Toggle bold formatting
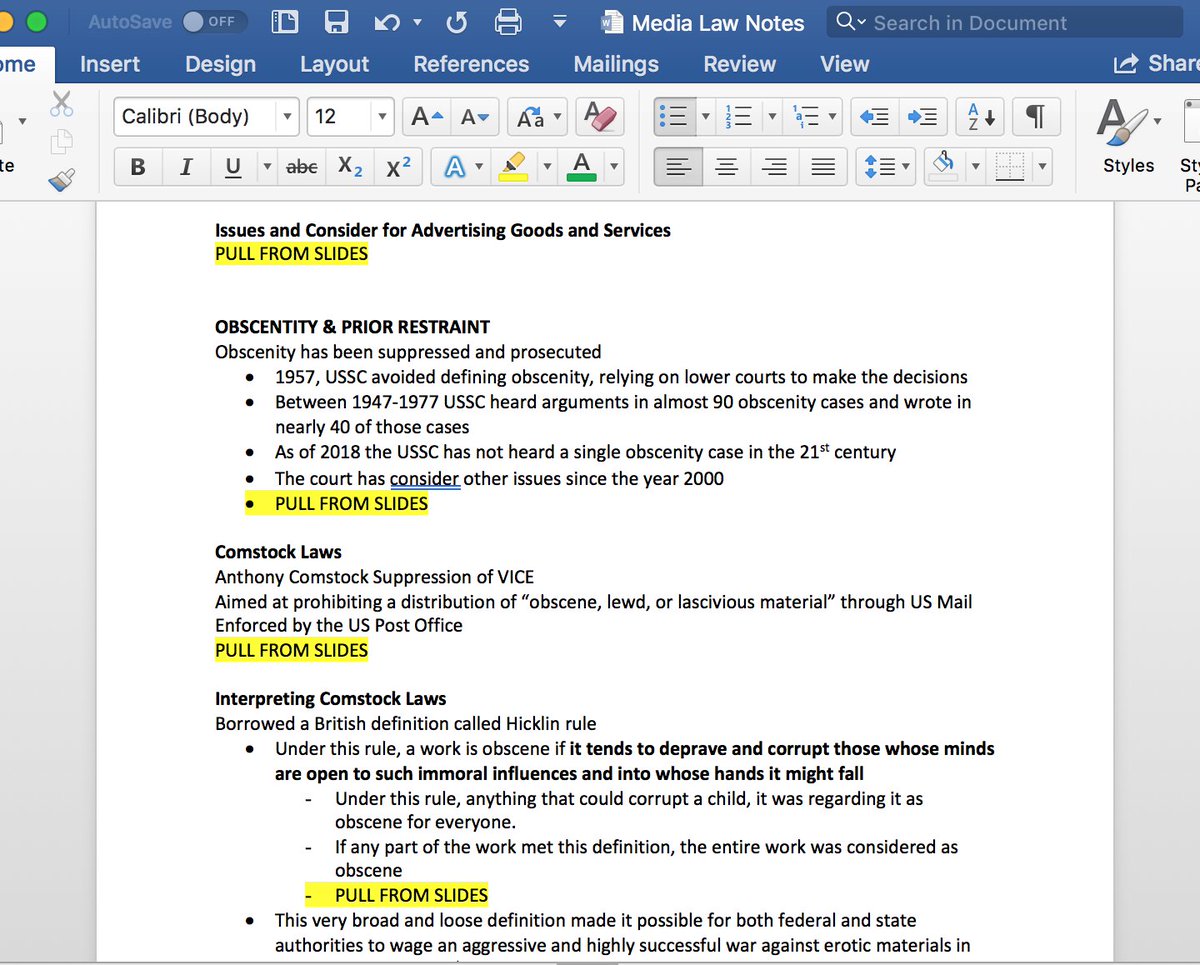The image size is (1200, 965). [x=138, y=167]
